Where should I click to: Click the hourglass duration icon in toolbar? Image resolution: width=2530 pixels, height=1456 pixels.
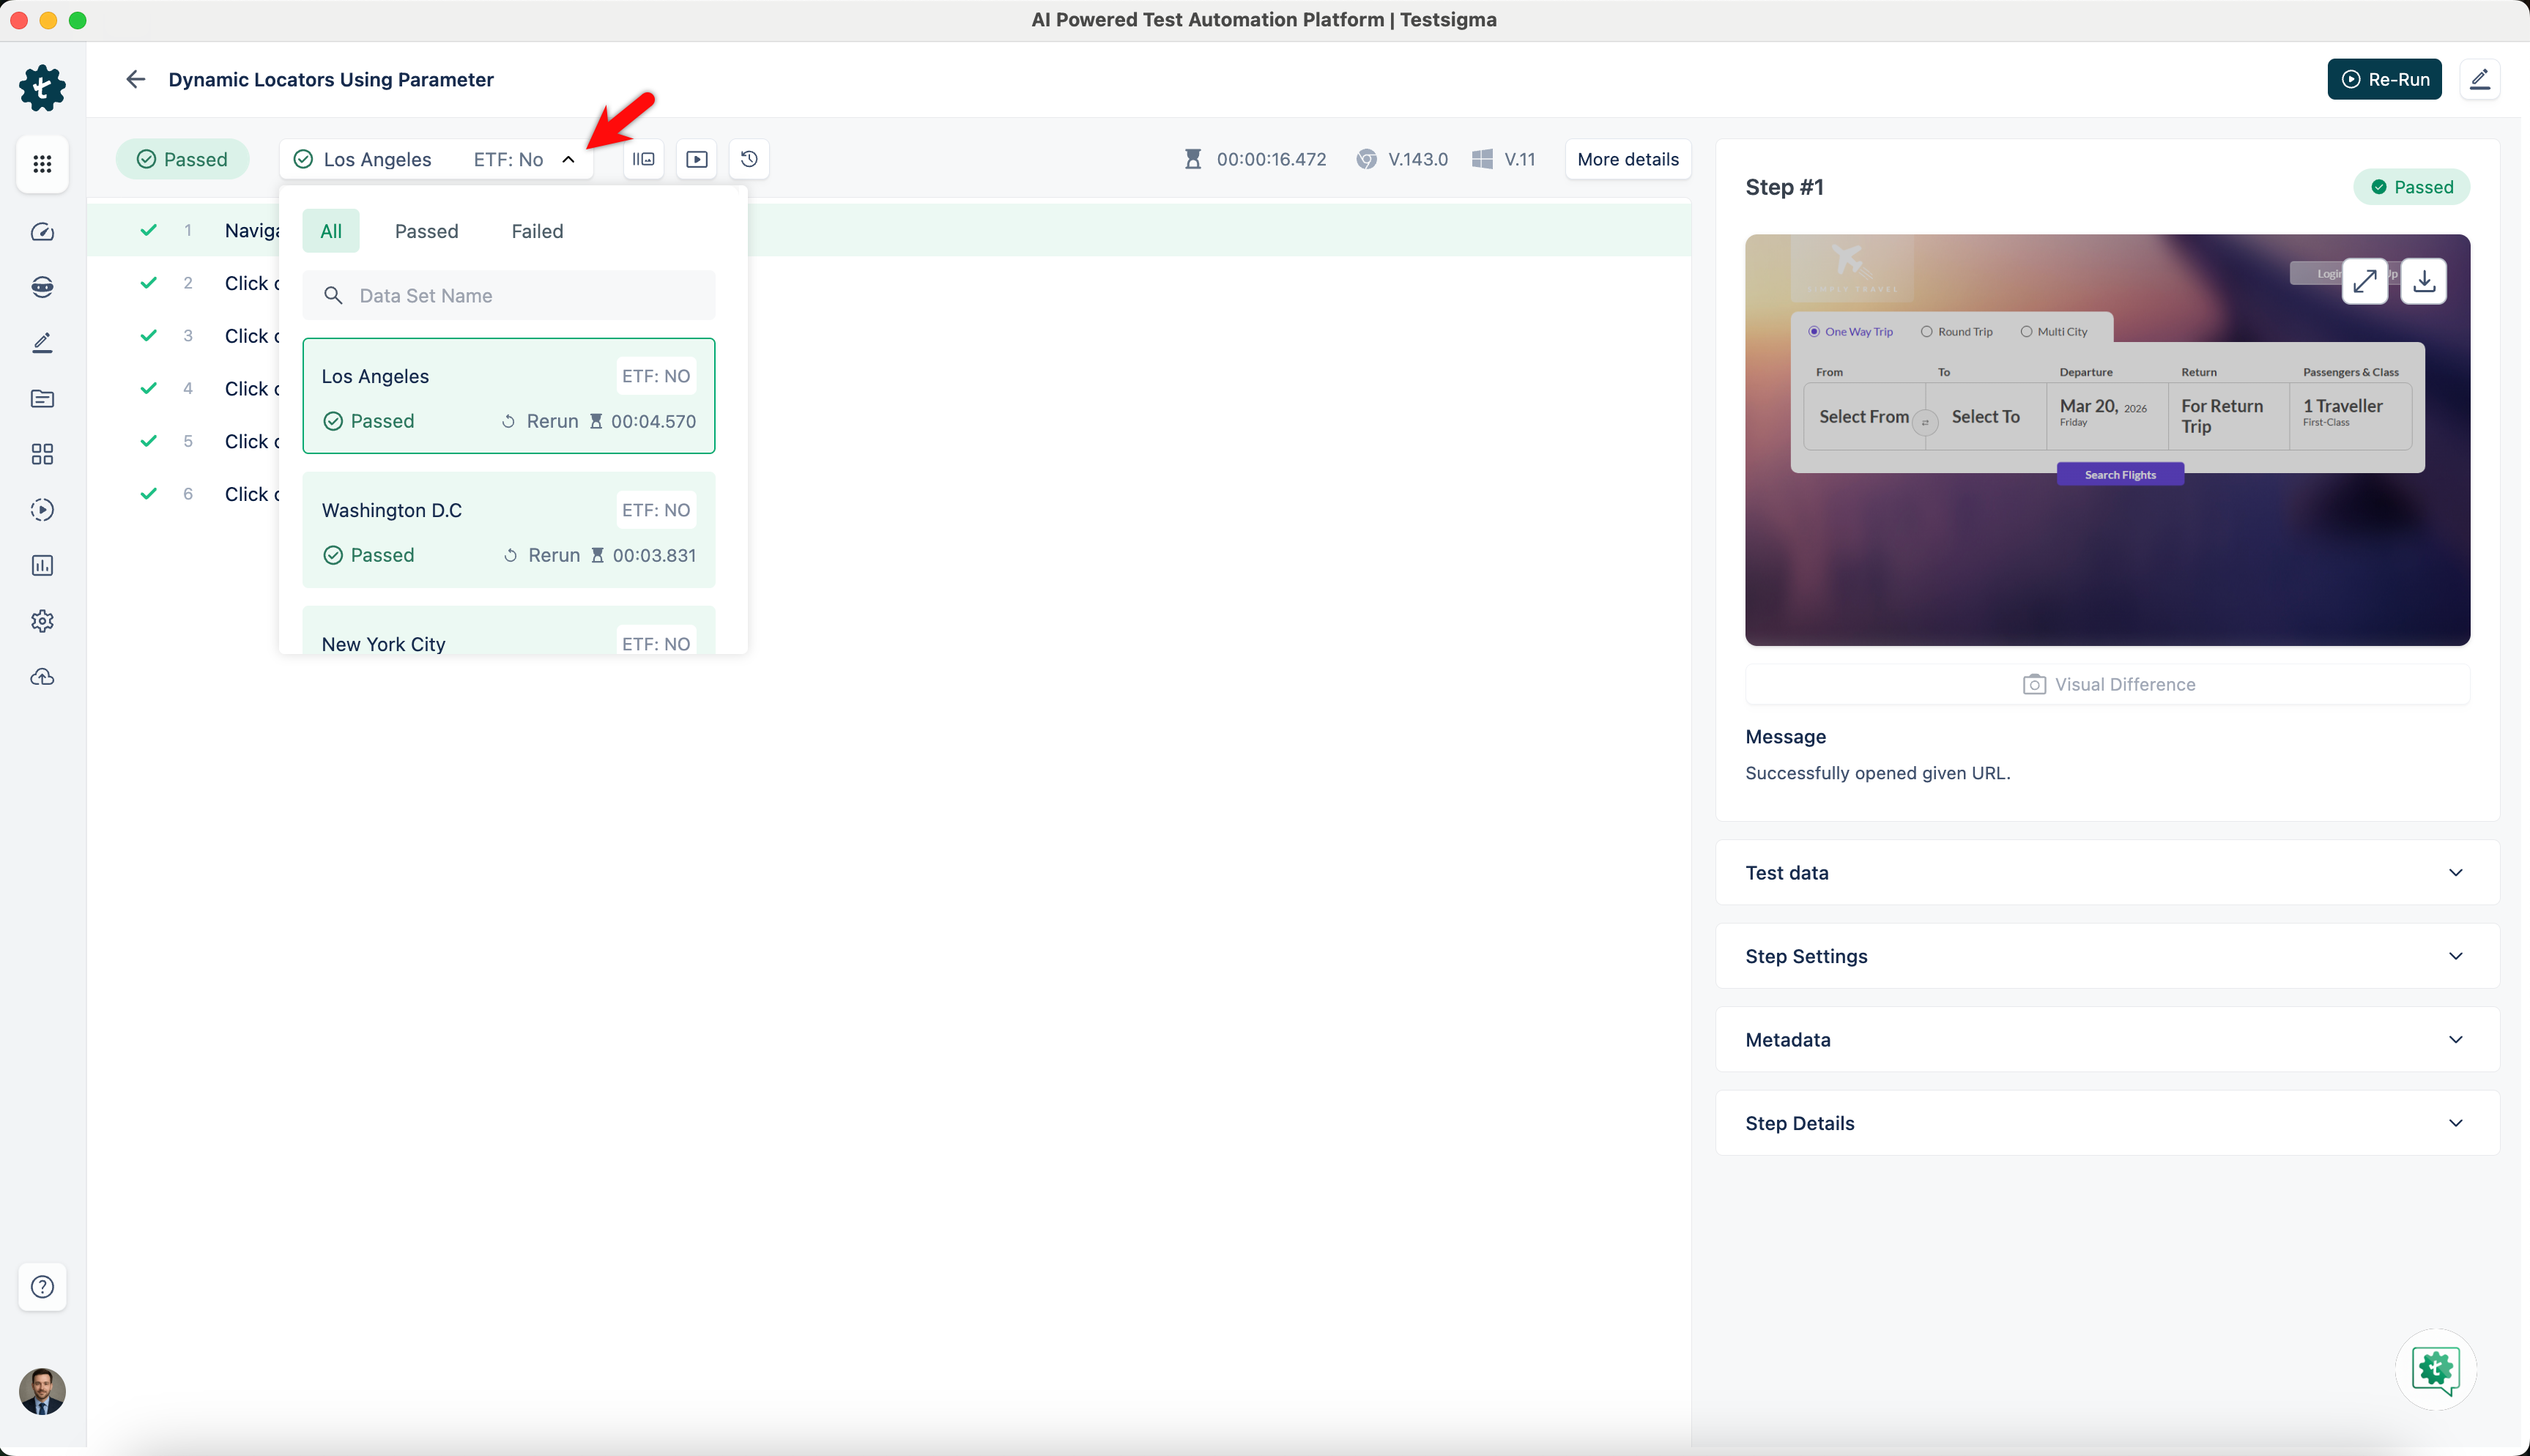point(1193,159)
